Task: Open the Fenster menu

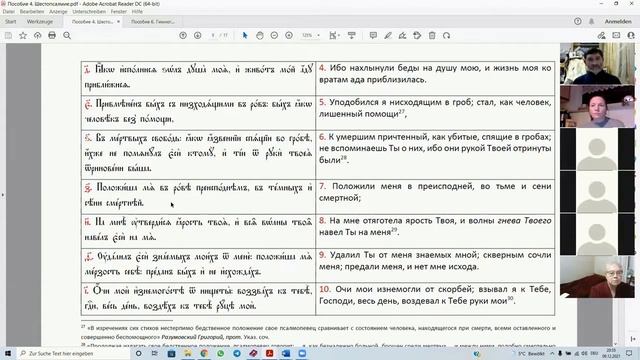Action: [x=119, y=11]
